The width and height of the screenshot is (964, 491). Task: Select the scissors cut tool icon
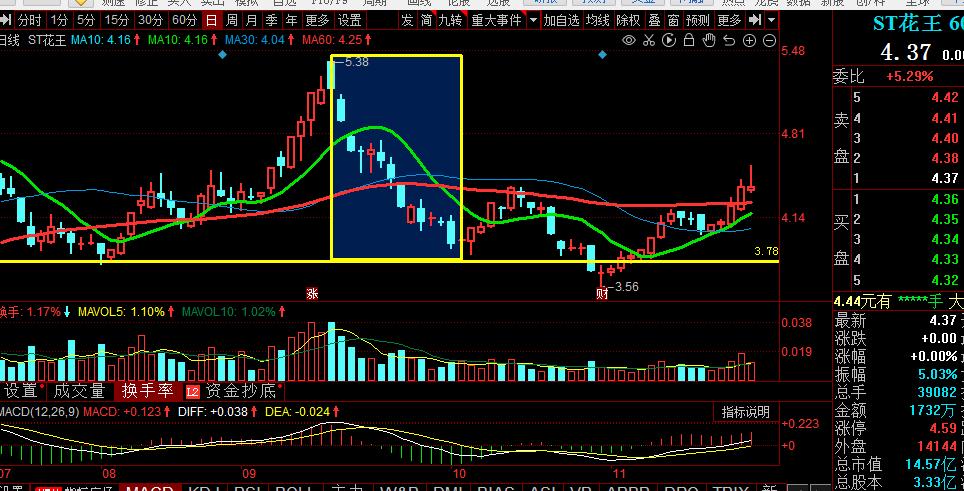(649, 41)
